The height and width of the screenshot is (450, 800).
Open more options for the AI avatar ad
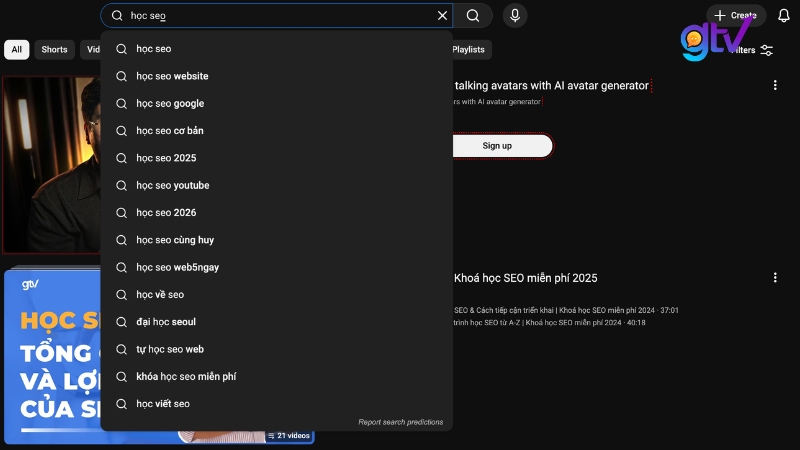[x=775, y=86]
